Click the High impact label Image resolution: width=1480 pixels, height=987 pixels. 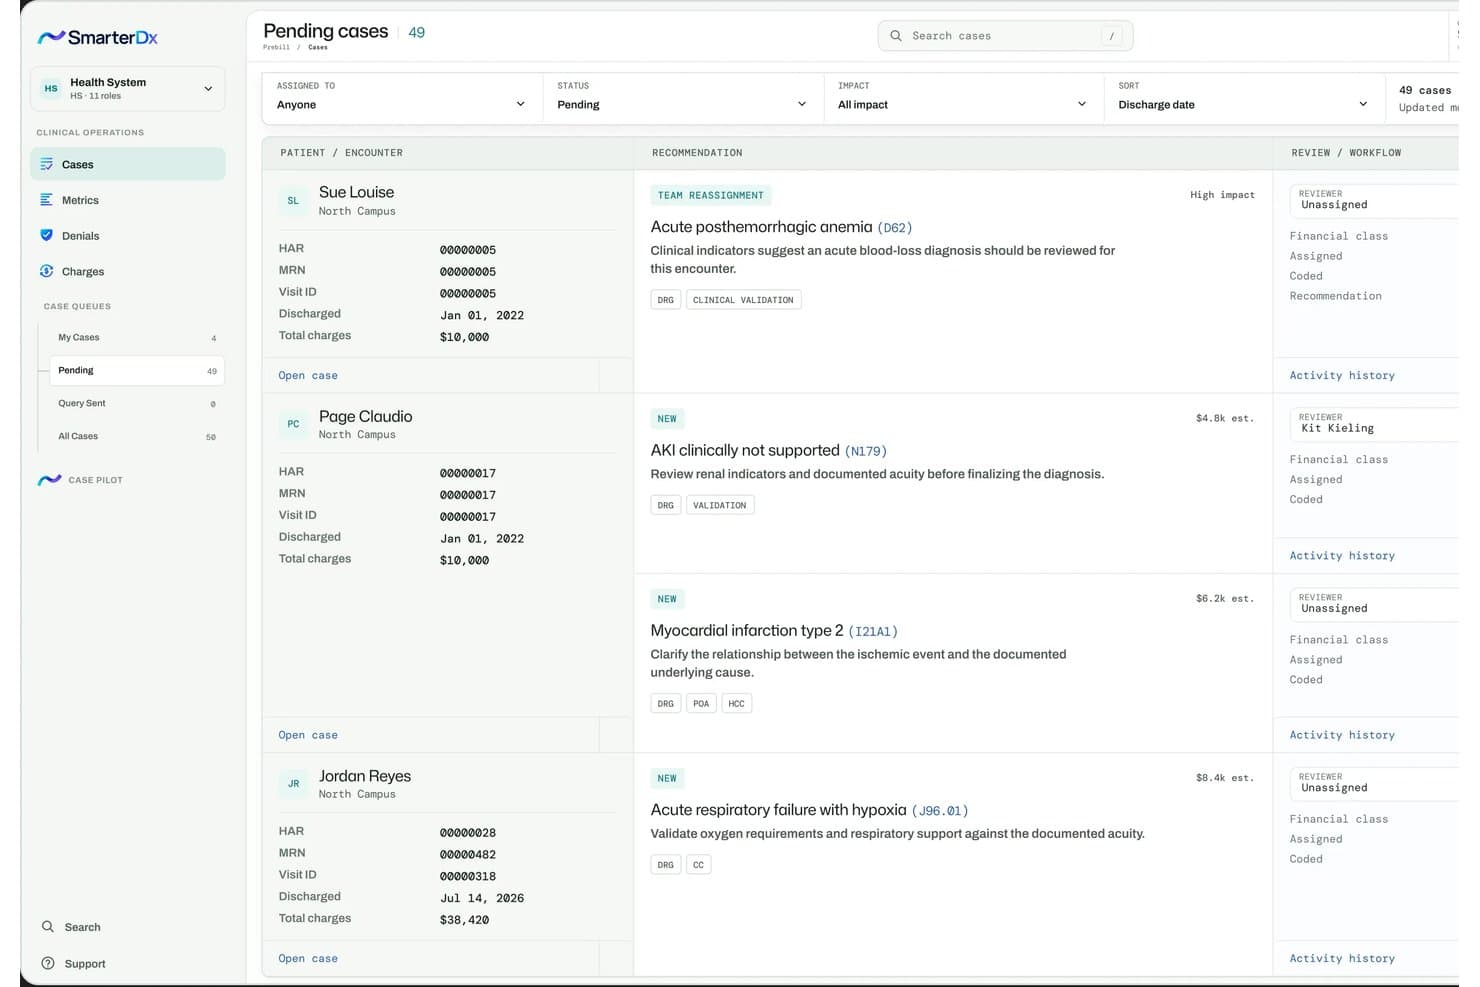tap(1222, 195)
